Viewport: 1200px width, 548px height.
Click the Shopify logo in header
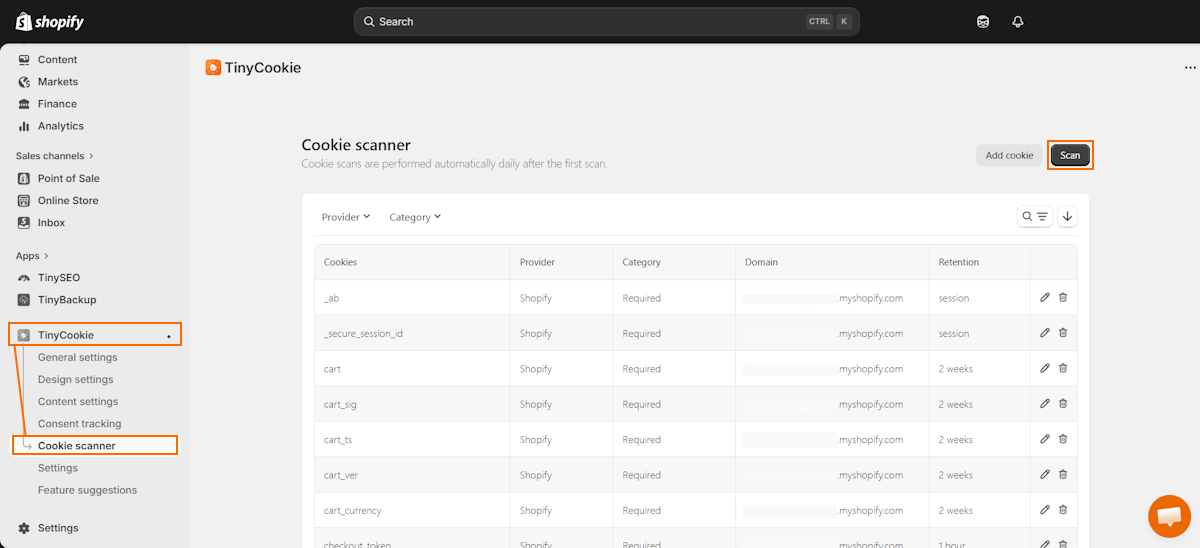click(x=50, y=22)
